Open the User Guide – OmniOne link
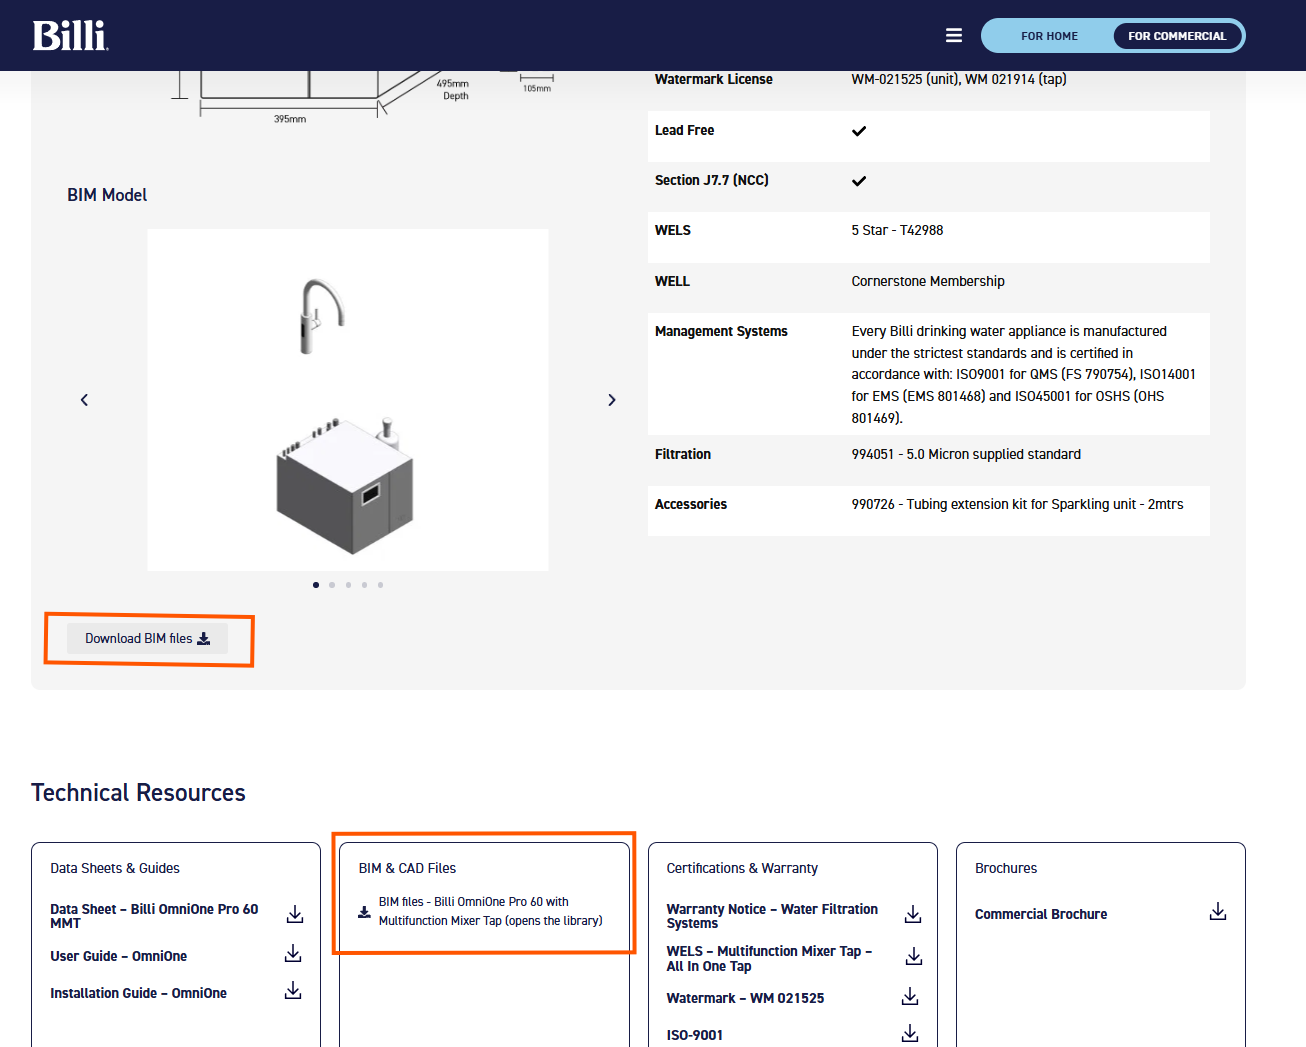Screen dimensions: 1306x1047 (119, 956)
